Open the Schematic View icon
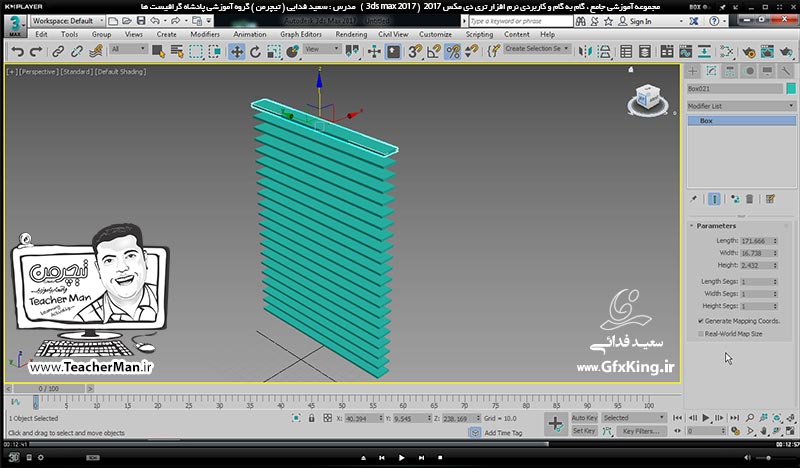The width and height of the screenshot is (800, 468). (704, 52)
